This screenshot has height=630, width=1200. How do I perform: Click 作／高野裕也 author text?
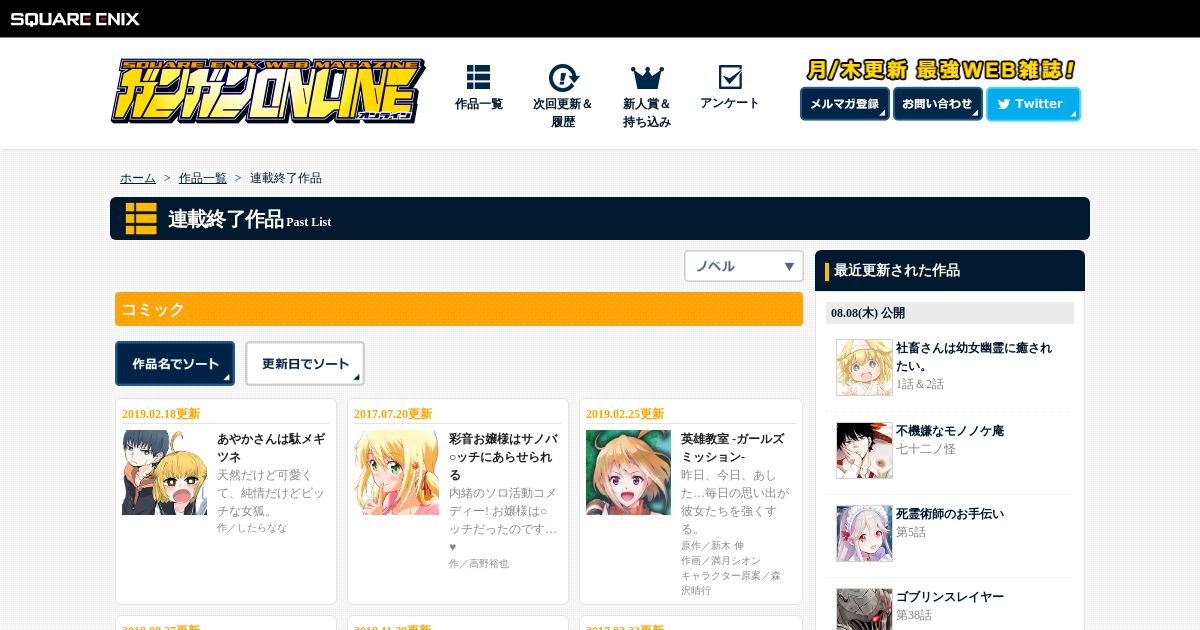point(479,563)
